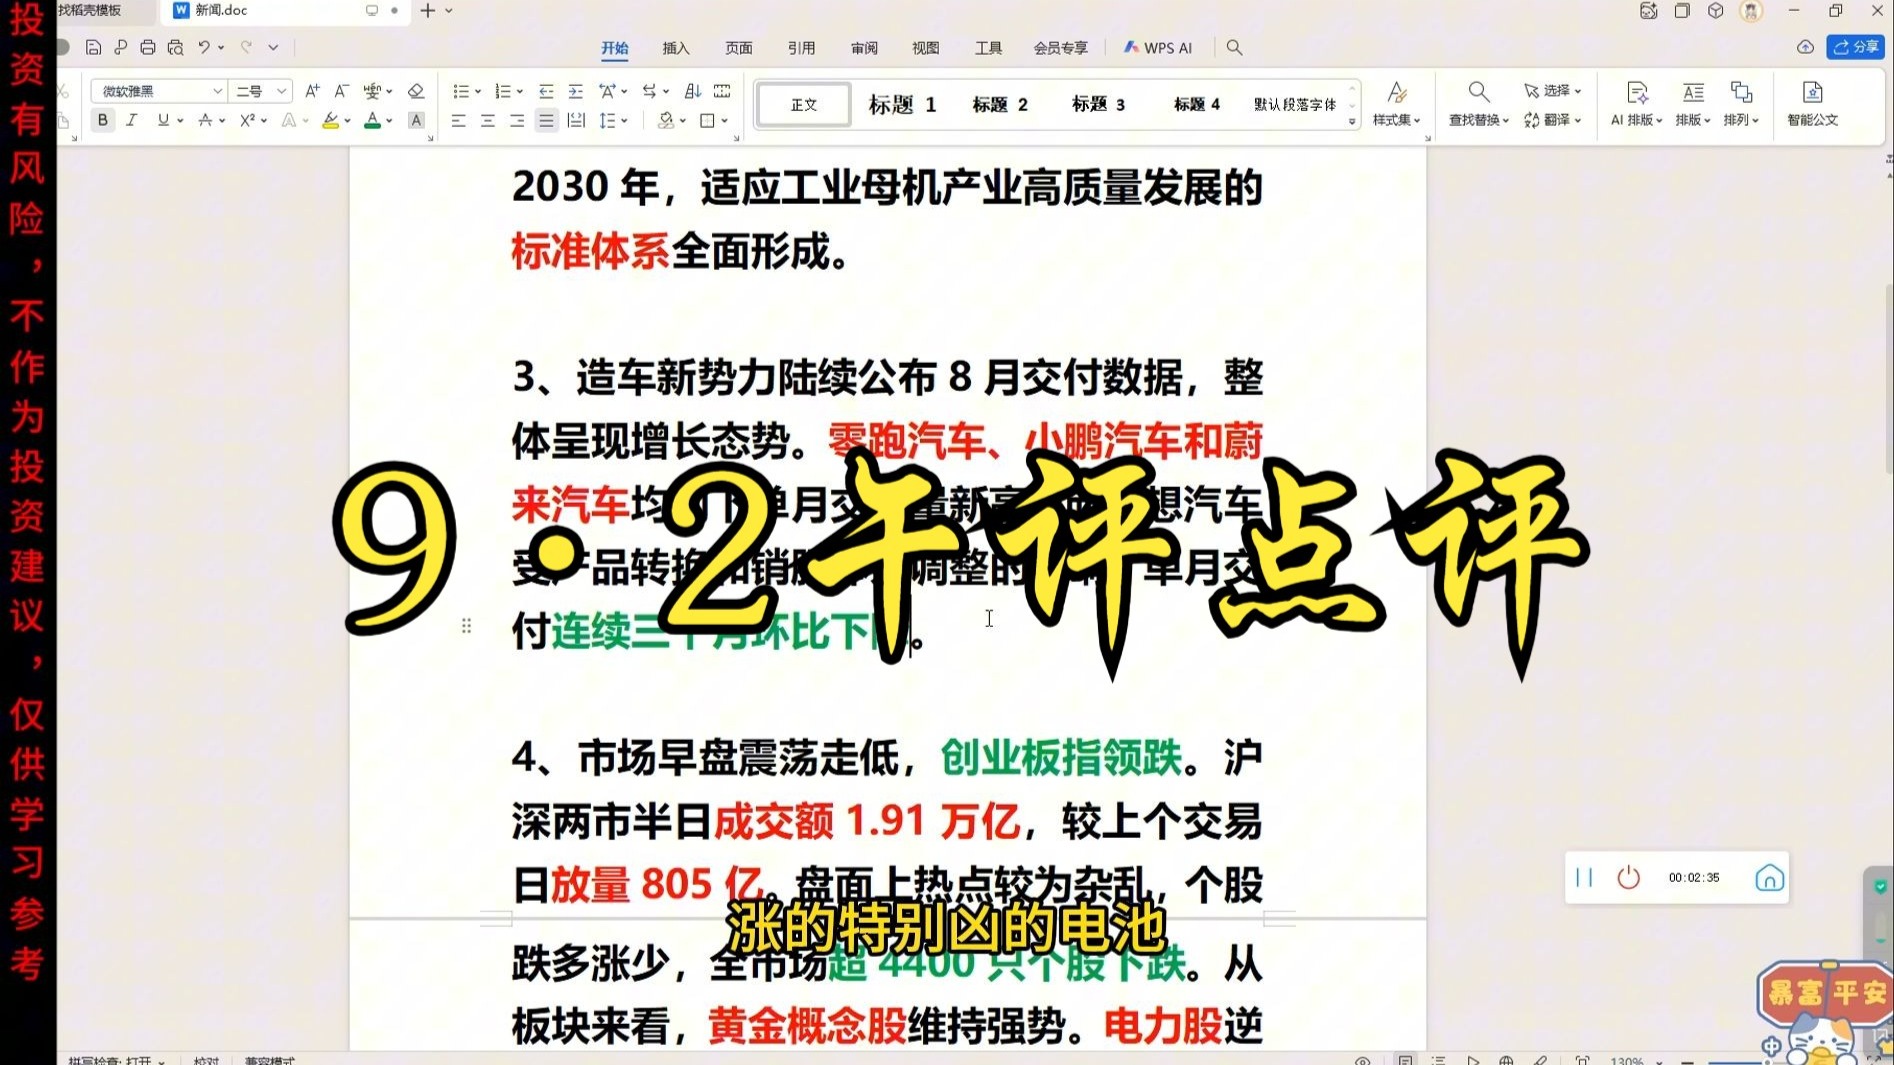Open 智能公文 smart document tool
Image resolution: width=1894 pixels, height=1065 pixels.
[1812, 104]
